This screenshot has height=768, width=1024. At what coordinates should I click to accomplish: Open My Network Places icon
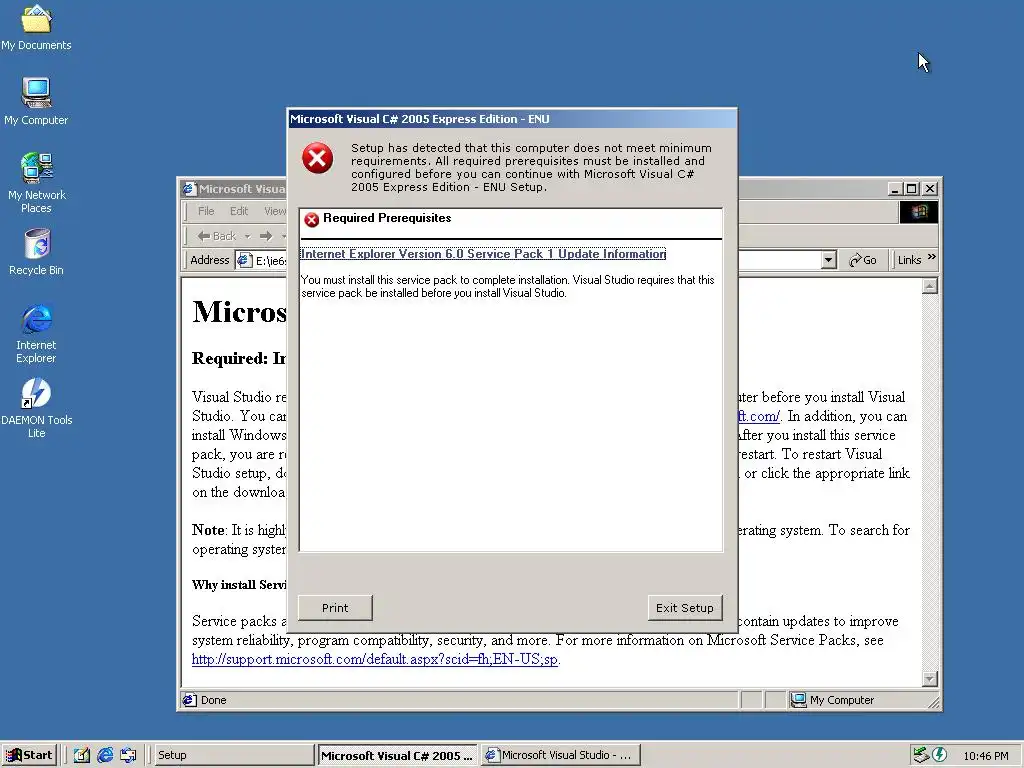pyautogui.click(x=36, y=183)
